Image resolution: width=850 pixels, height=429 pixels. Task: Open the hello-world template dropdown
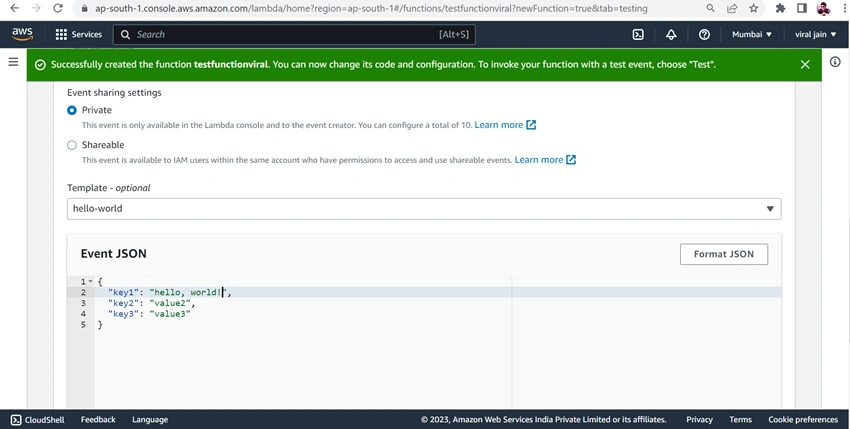[424, 209]
